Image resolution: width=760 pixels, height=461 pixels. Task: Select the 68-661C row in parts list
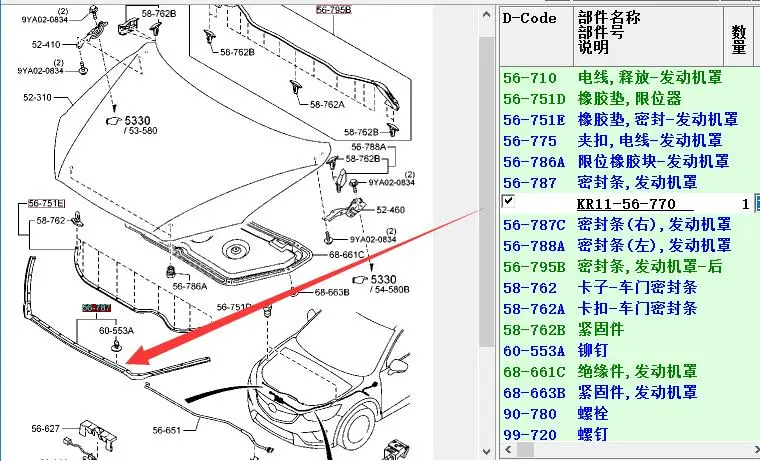tap(629, 372)
